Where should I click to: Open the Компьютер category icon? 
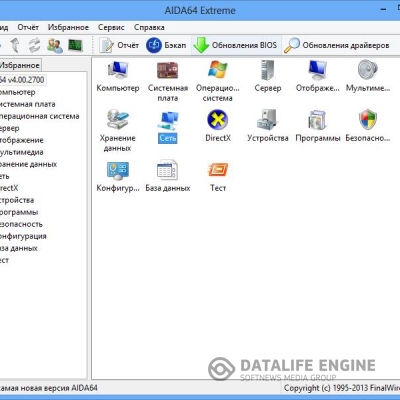[x=118, y=70]
